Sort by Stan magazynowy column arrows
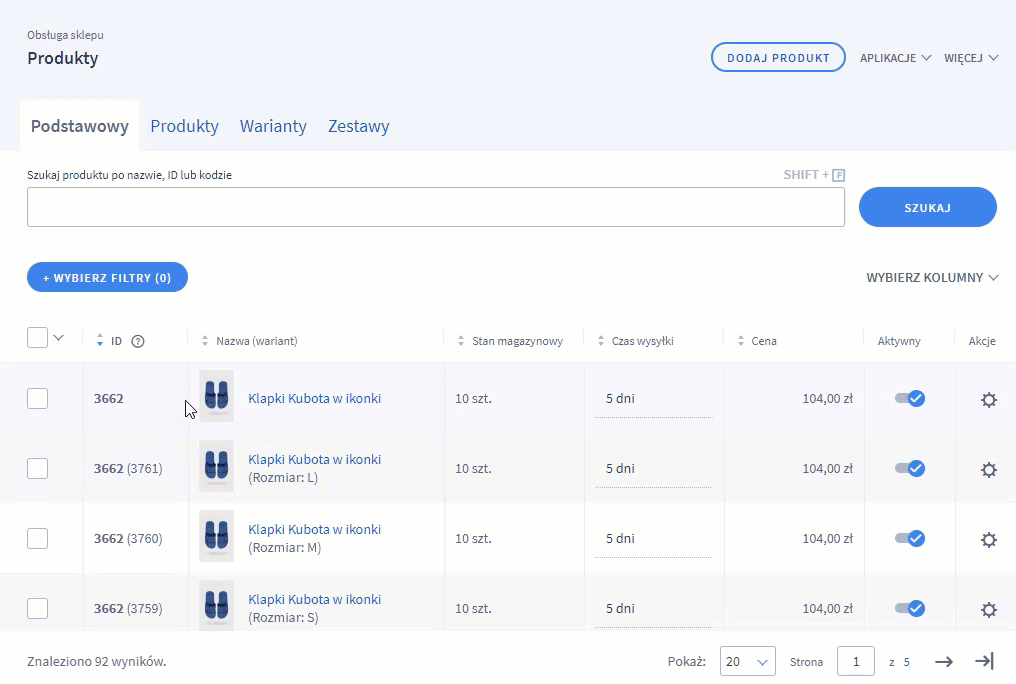1016x684 pixels. click(461, 341)
